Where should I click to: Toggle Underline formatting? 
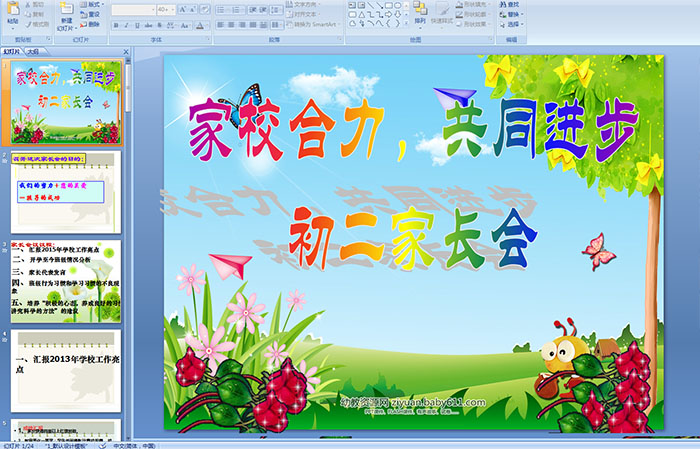click(x=138, y=25)
